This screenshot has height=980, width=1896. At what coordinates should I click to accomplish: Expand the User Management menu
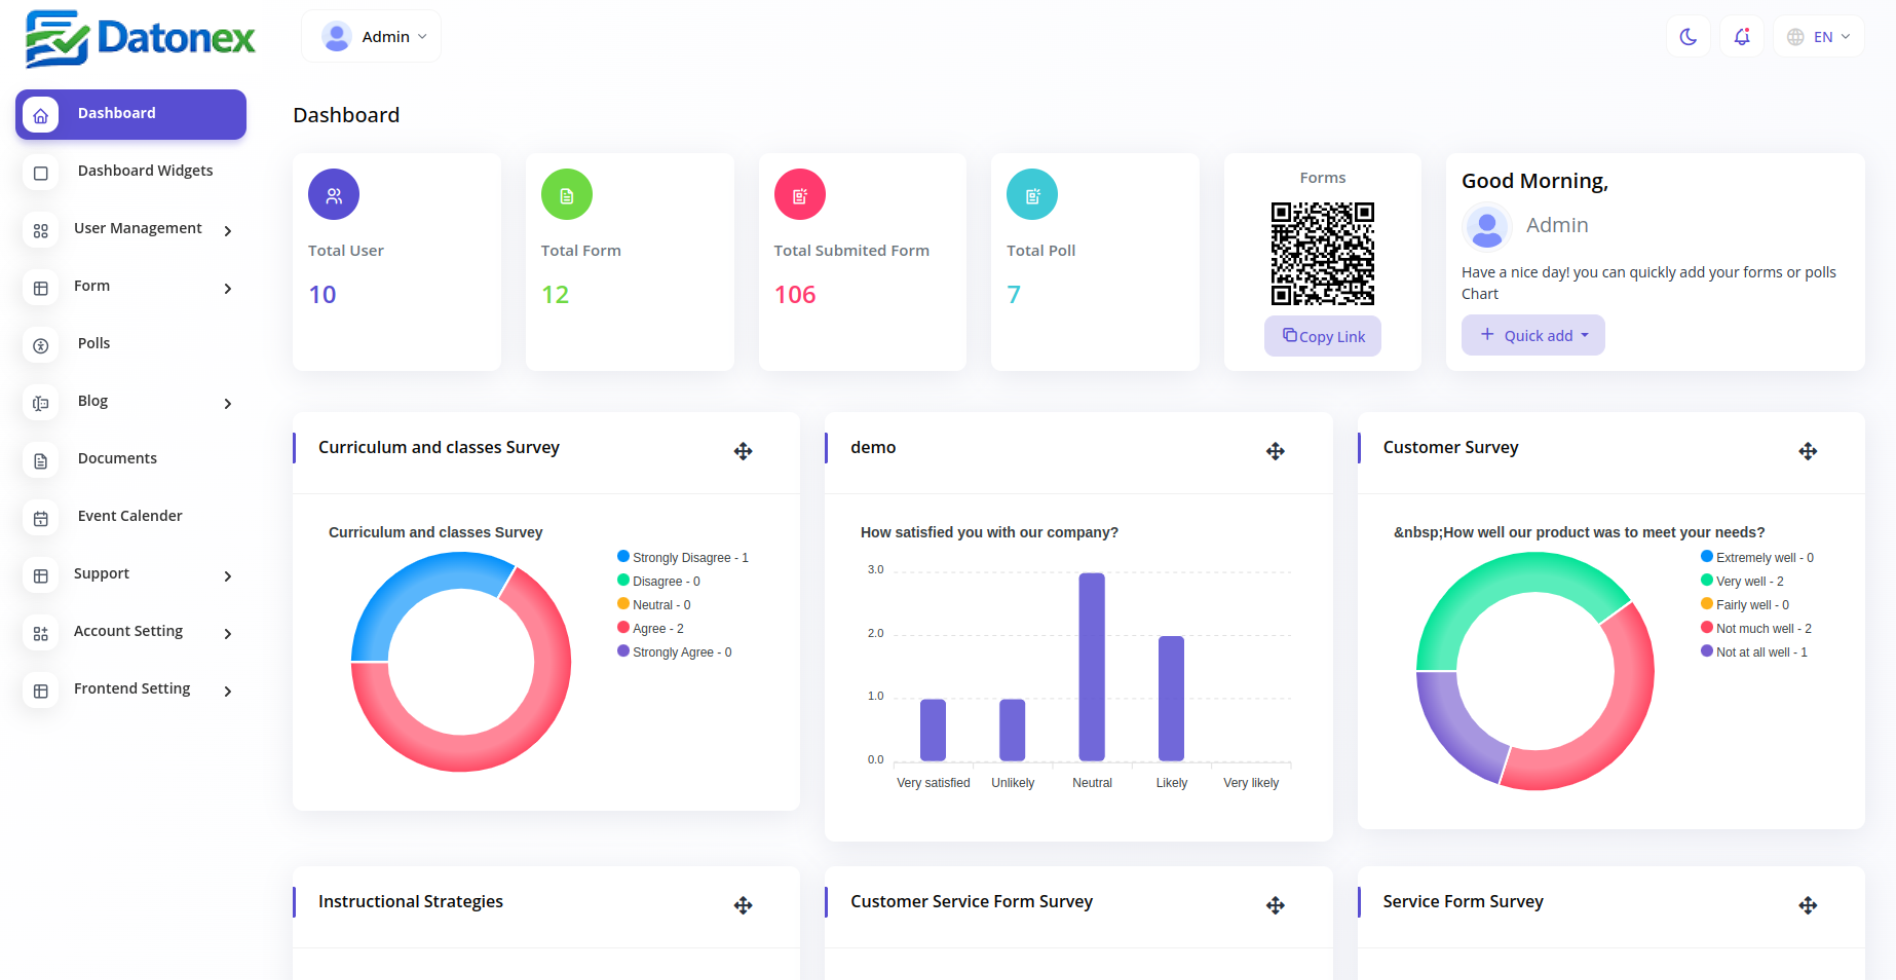[x=138, y=229]
